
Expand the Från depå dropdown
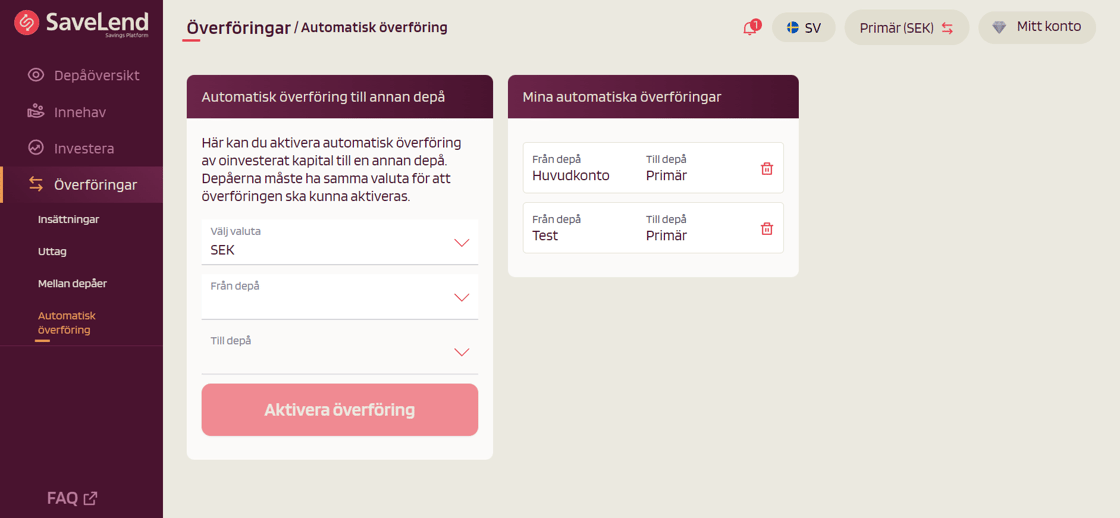[x=339, y=297]
